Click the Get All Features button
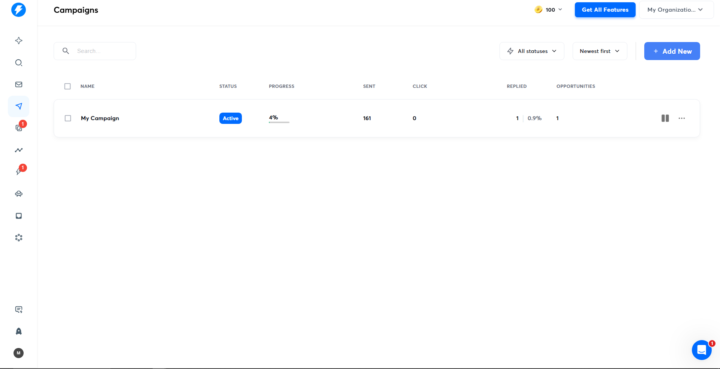The width and height of the screenshot is (720, 369). point(605,10)
